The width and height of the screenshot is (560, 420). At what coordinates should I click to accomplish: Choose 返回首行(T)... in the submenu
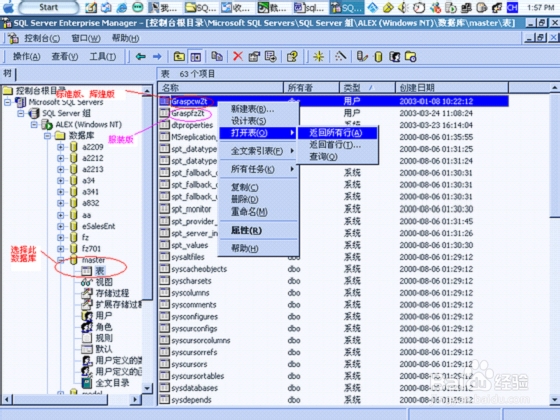pos(338,145)
